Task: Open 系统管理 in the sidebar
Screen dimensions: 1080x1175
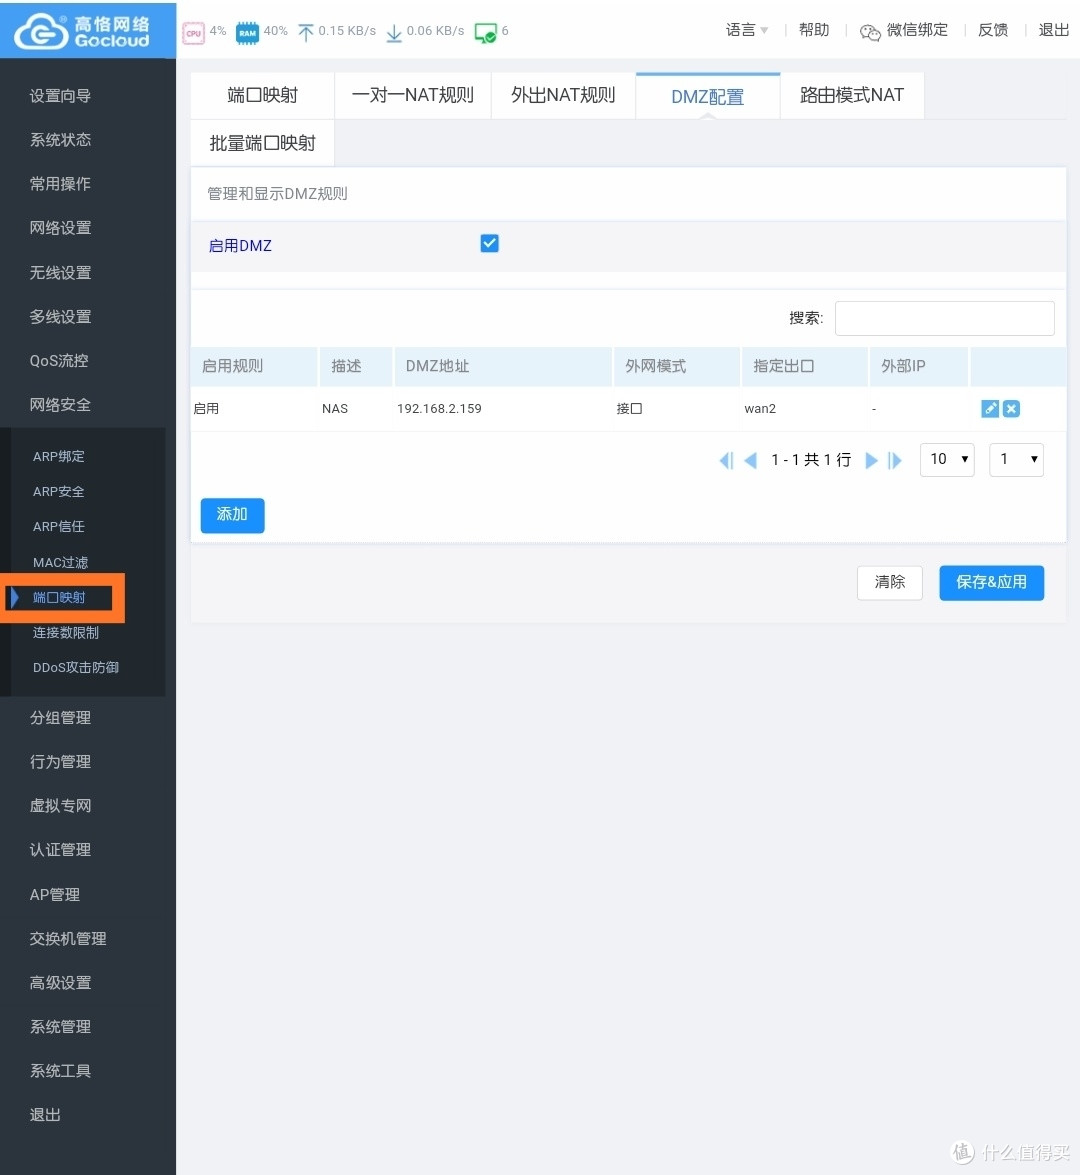Action: [x=60, y=1027]
